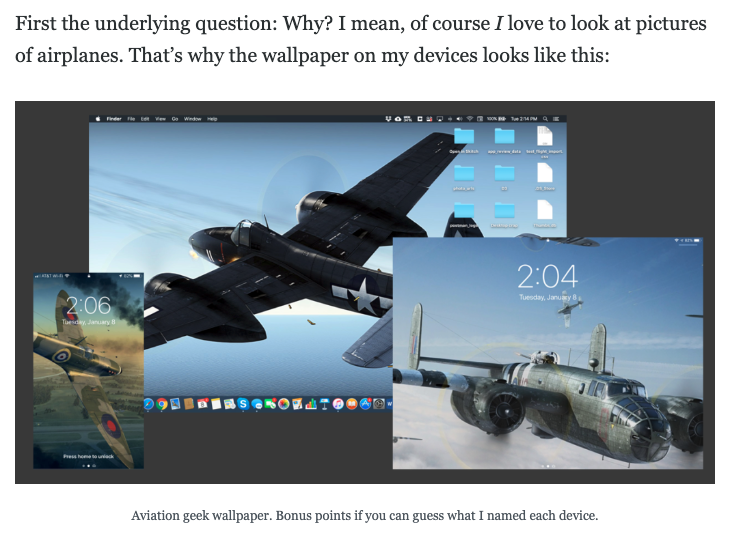Launch Google Chrome from the dock
The width and height of the screenshot is (756, 541).
coord(162,404)
